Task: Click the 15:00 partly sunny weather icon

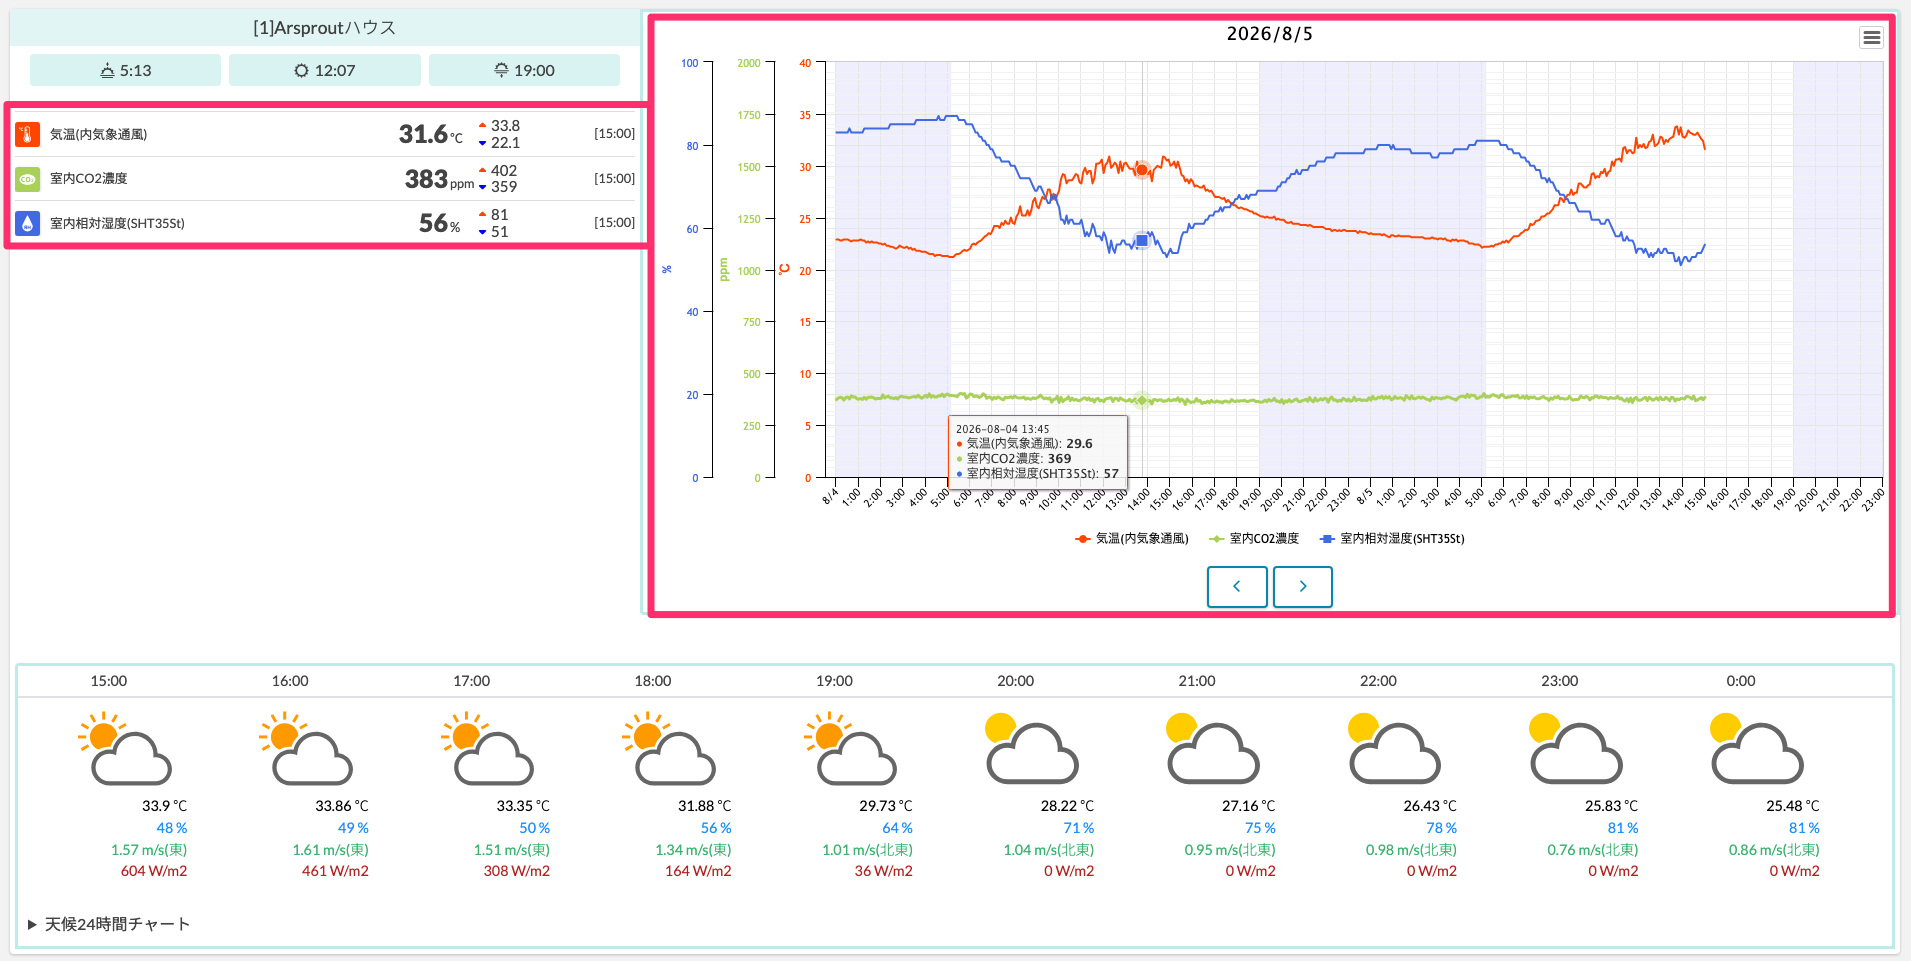Action: (125, 748)
